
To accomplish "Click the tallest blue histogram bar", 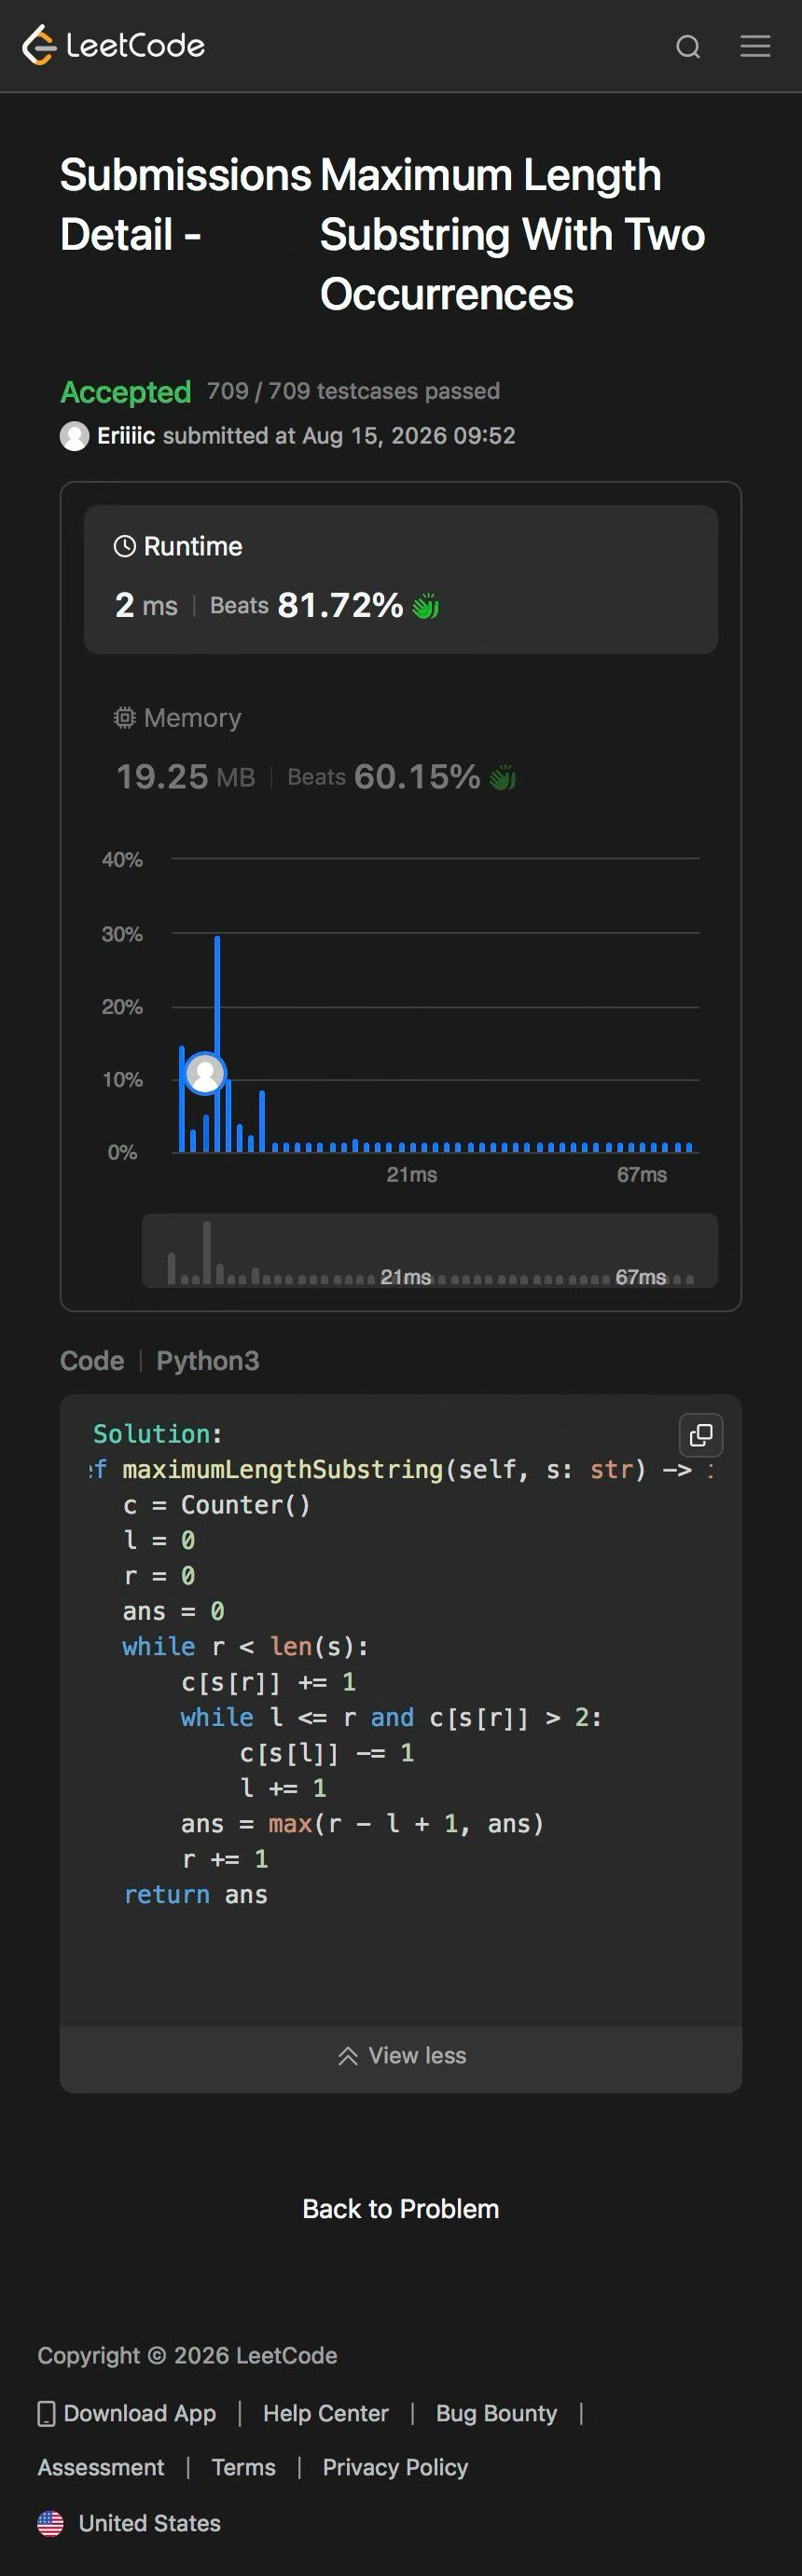I will (217, 1044).
